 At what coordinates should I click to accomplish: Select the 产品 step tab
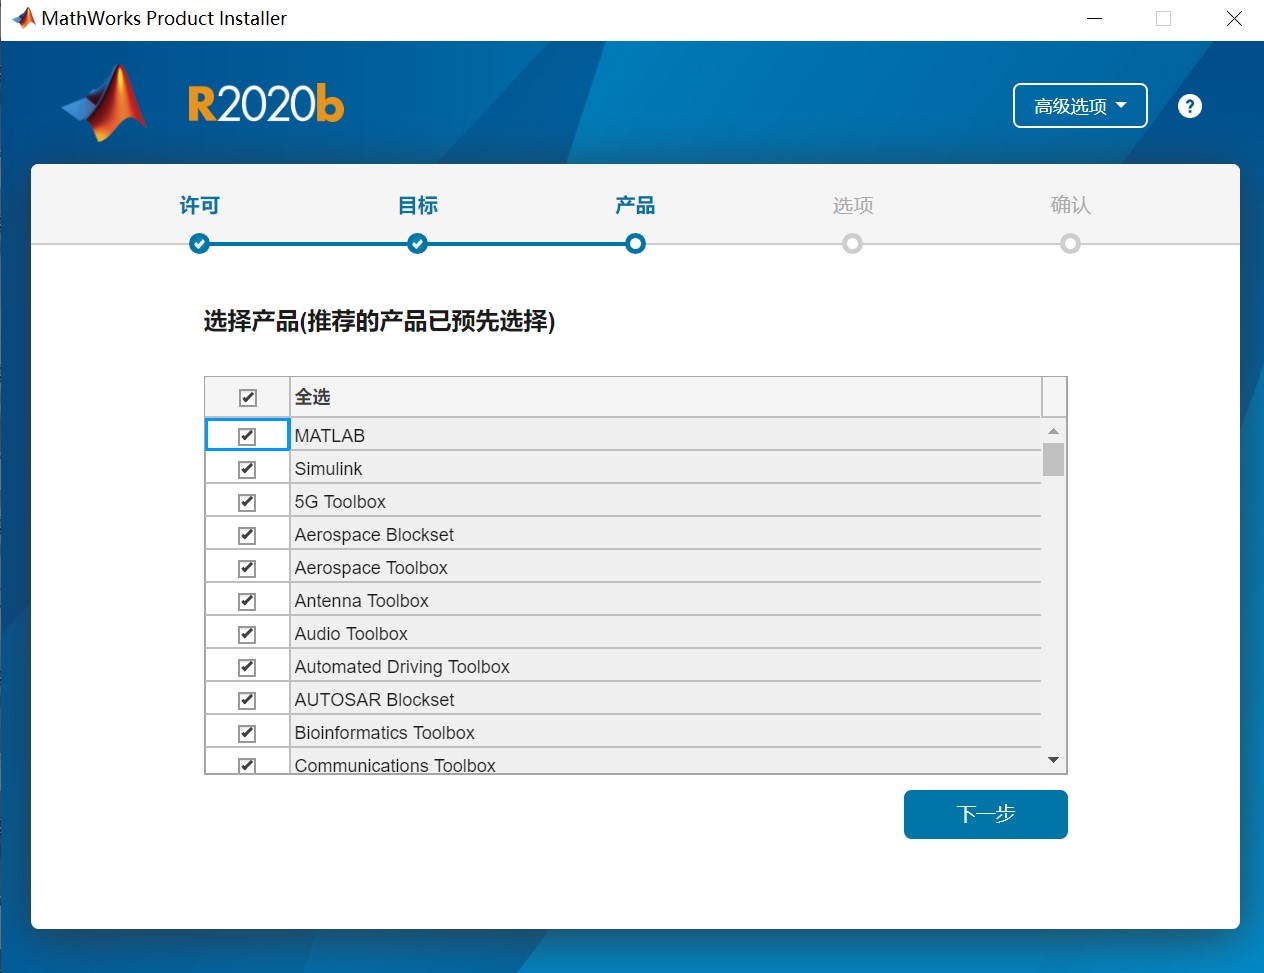[x=635, y=205]
